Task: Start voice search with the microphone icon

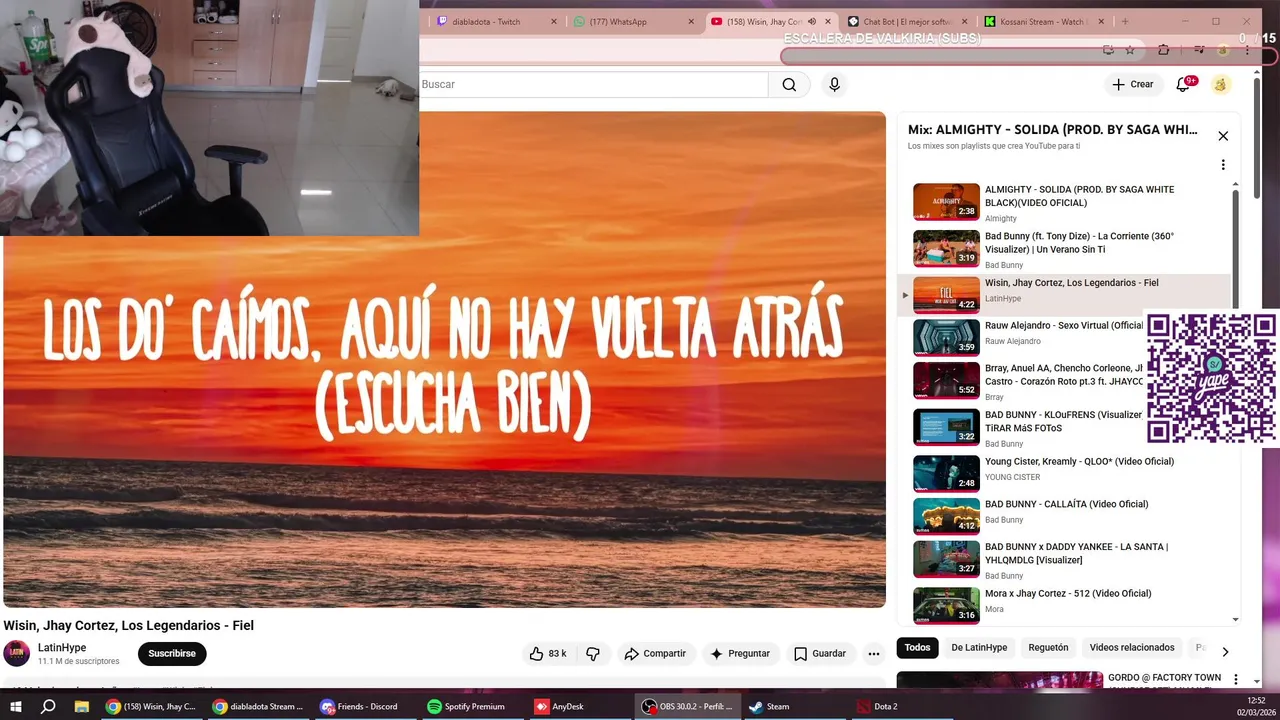Action: 834,85
